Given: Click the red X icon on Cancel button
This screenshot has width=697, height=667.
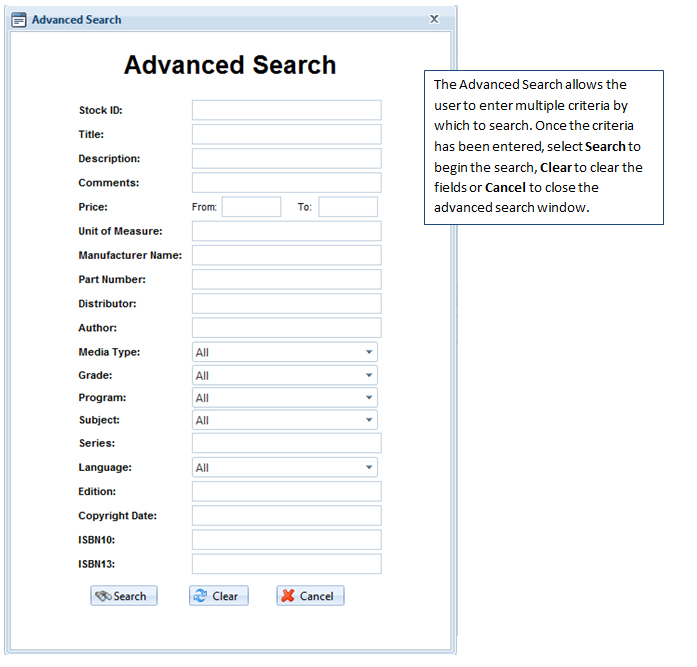Looking at the screenshot, I should (288, 596).
